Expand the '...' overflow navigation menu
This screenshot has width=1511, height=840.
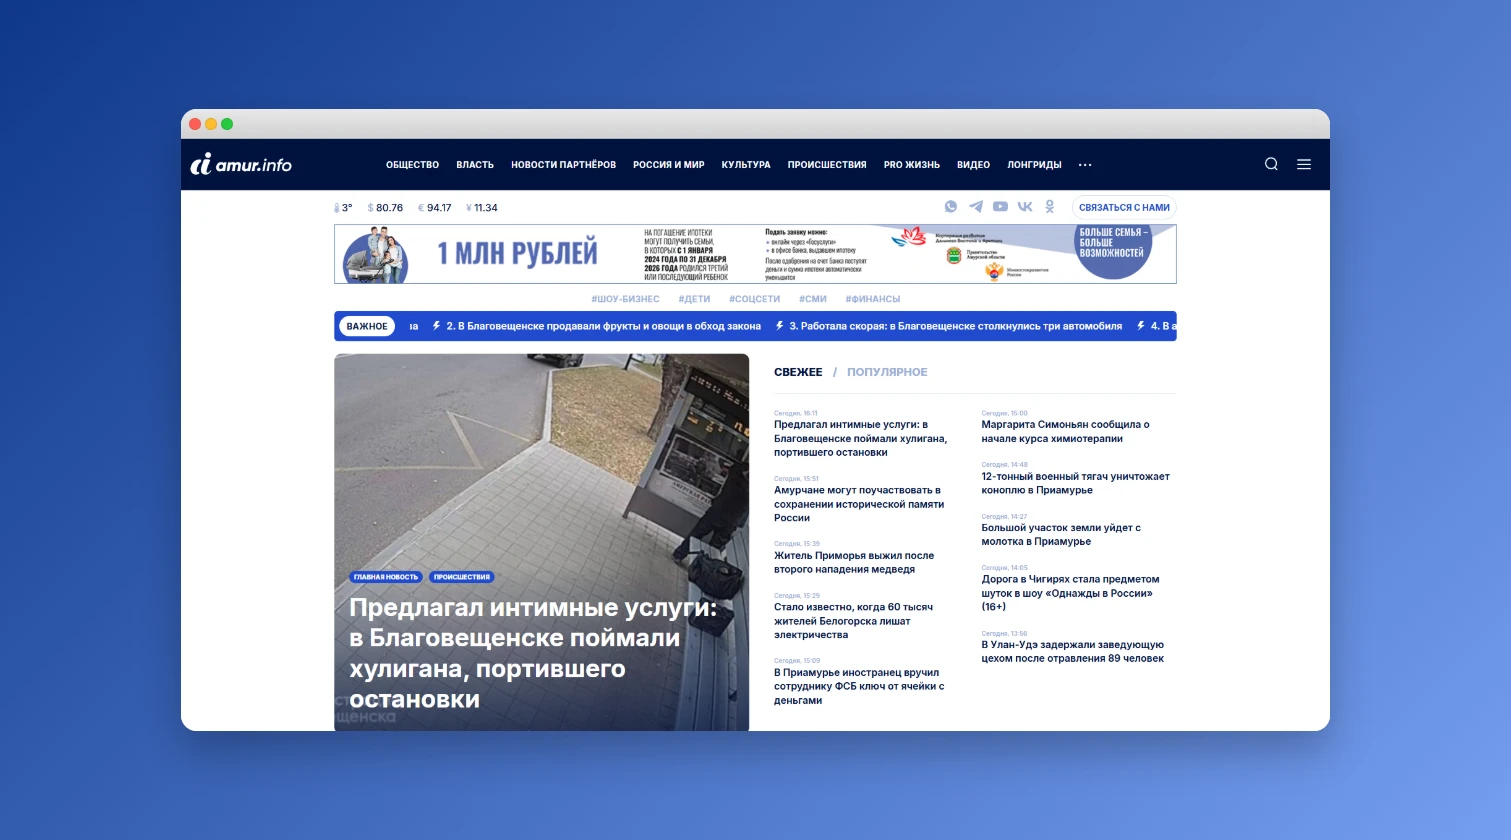click(1085, 165)
